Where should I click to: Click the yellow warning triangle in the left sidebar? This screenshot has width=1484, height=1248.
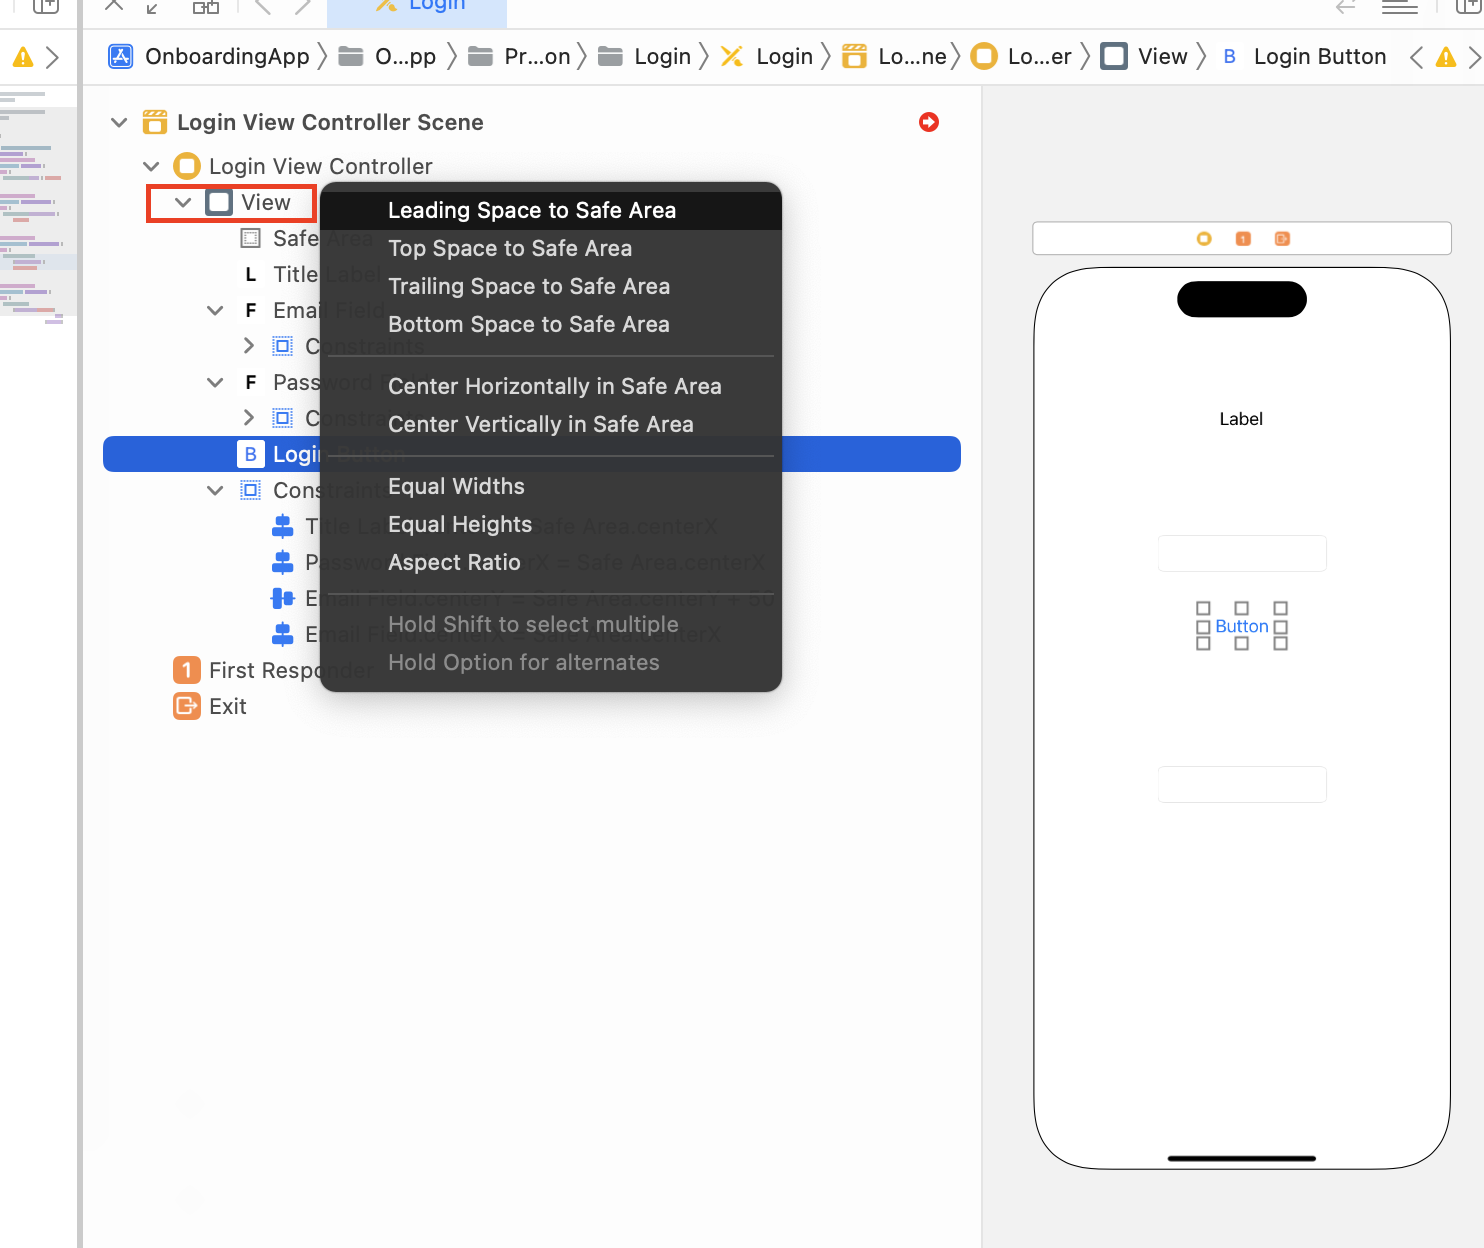21,57
